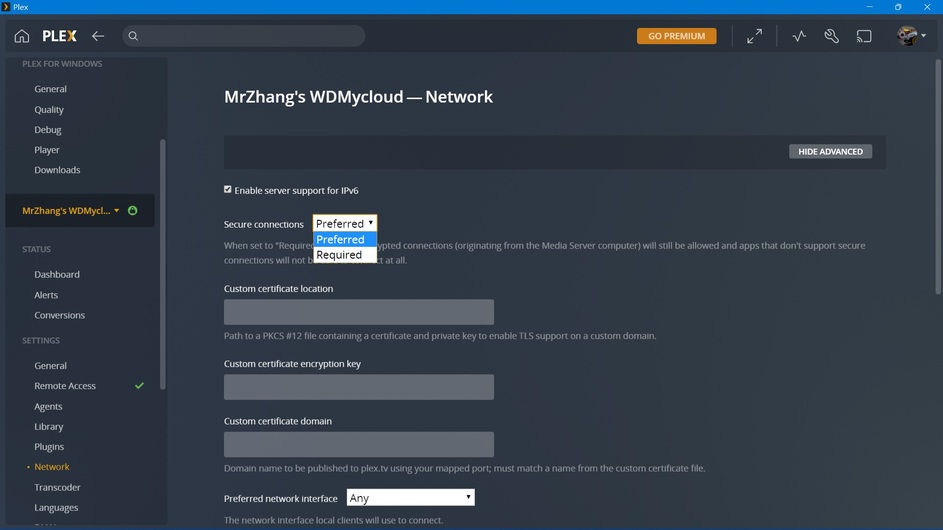
Task: Open the user avatar account menu
Action: 911,36
